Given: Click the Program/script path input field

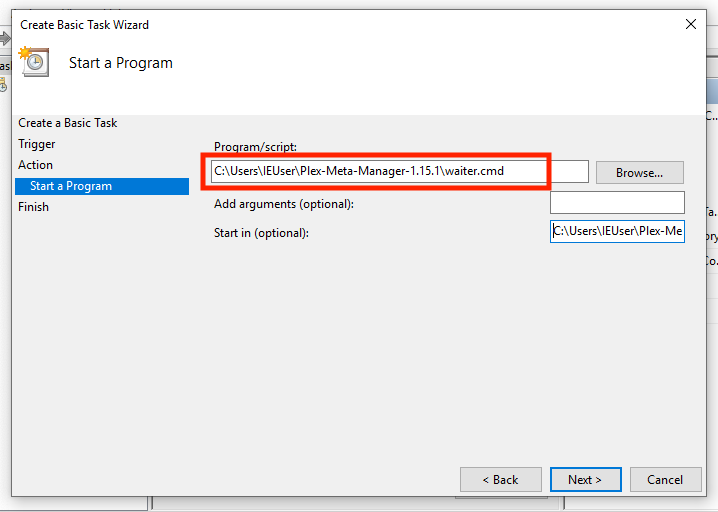Looking at the screenshot, I should [399, 171].
